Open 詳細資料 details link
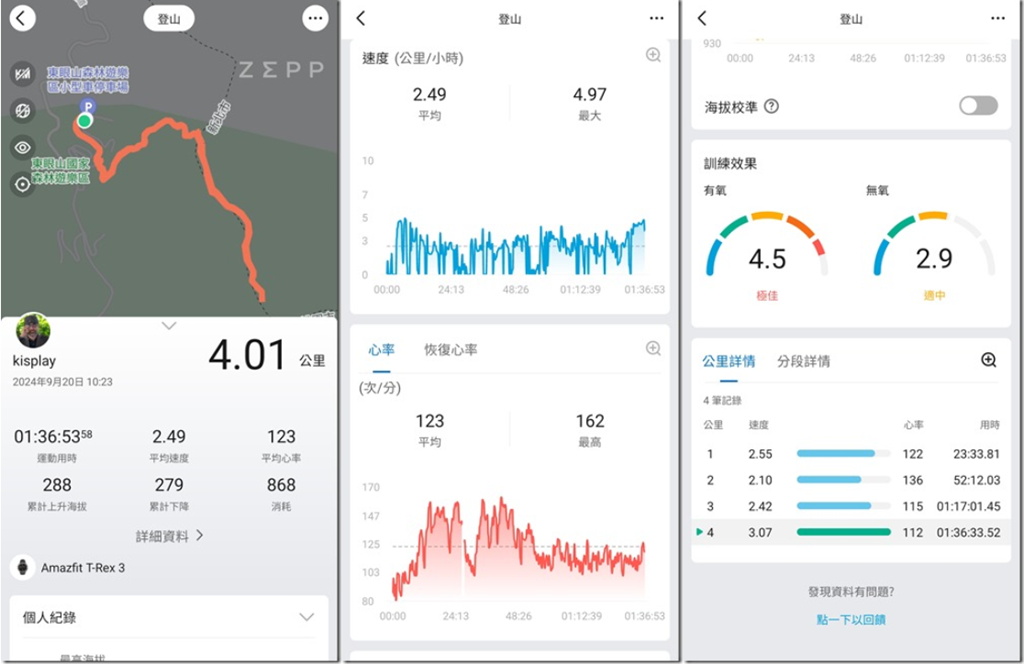Viewport: 1024px width, 664px height. tap(169, 536)
